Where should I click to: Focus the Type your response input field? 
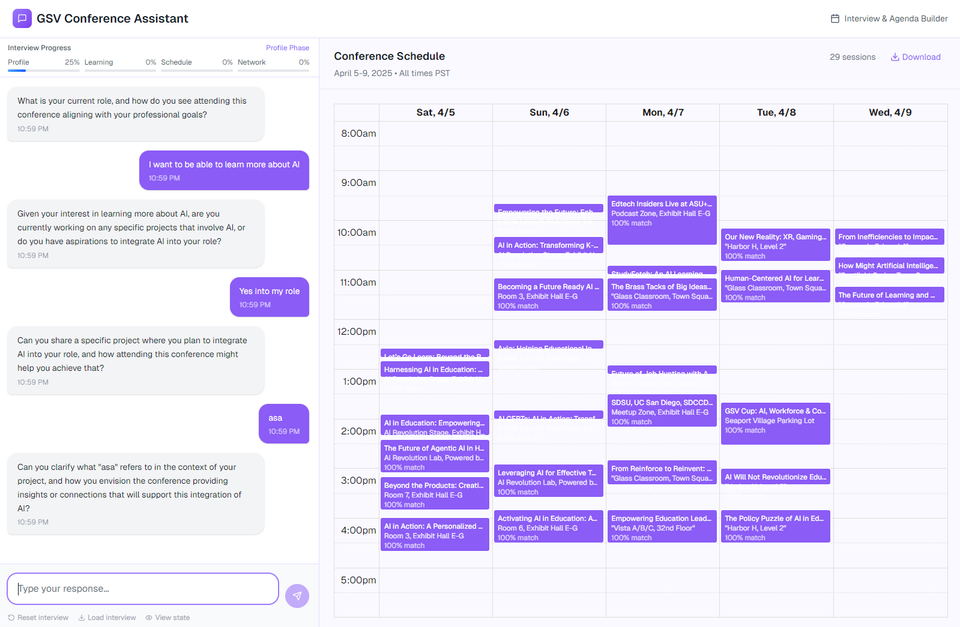(x=143, y=588)
